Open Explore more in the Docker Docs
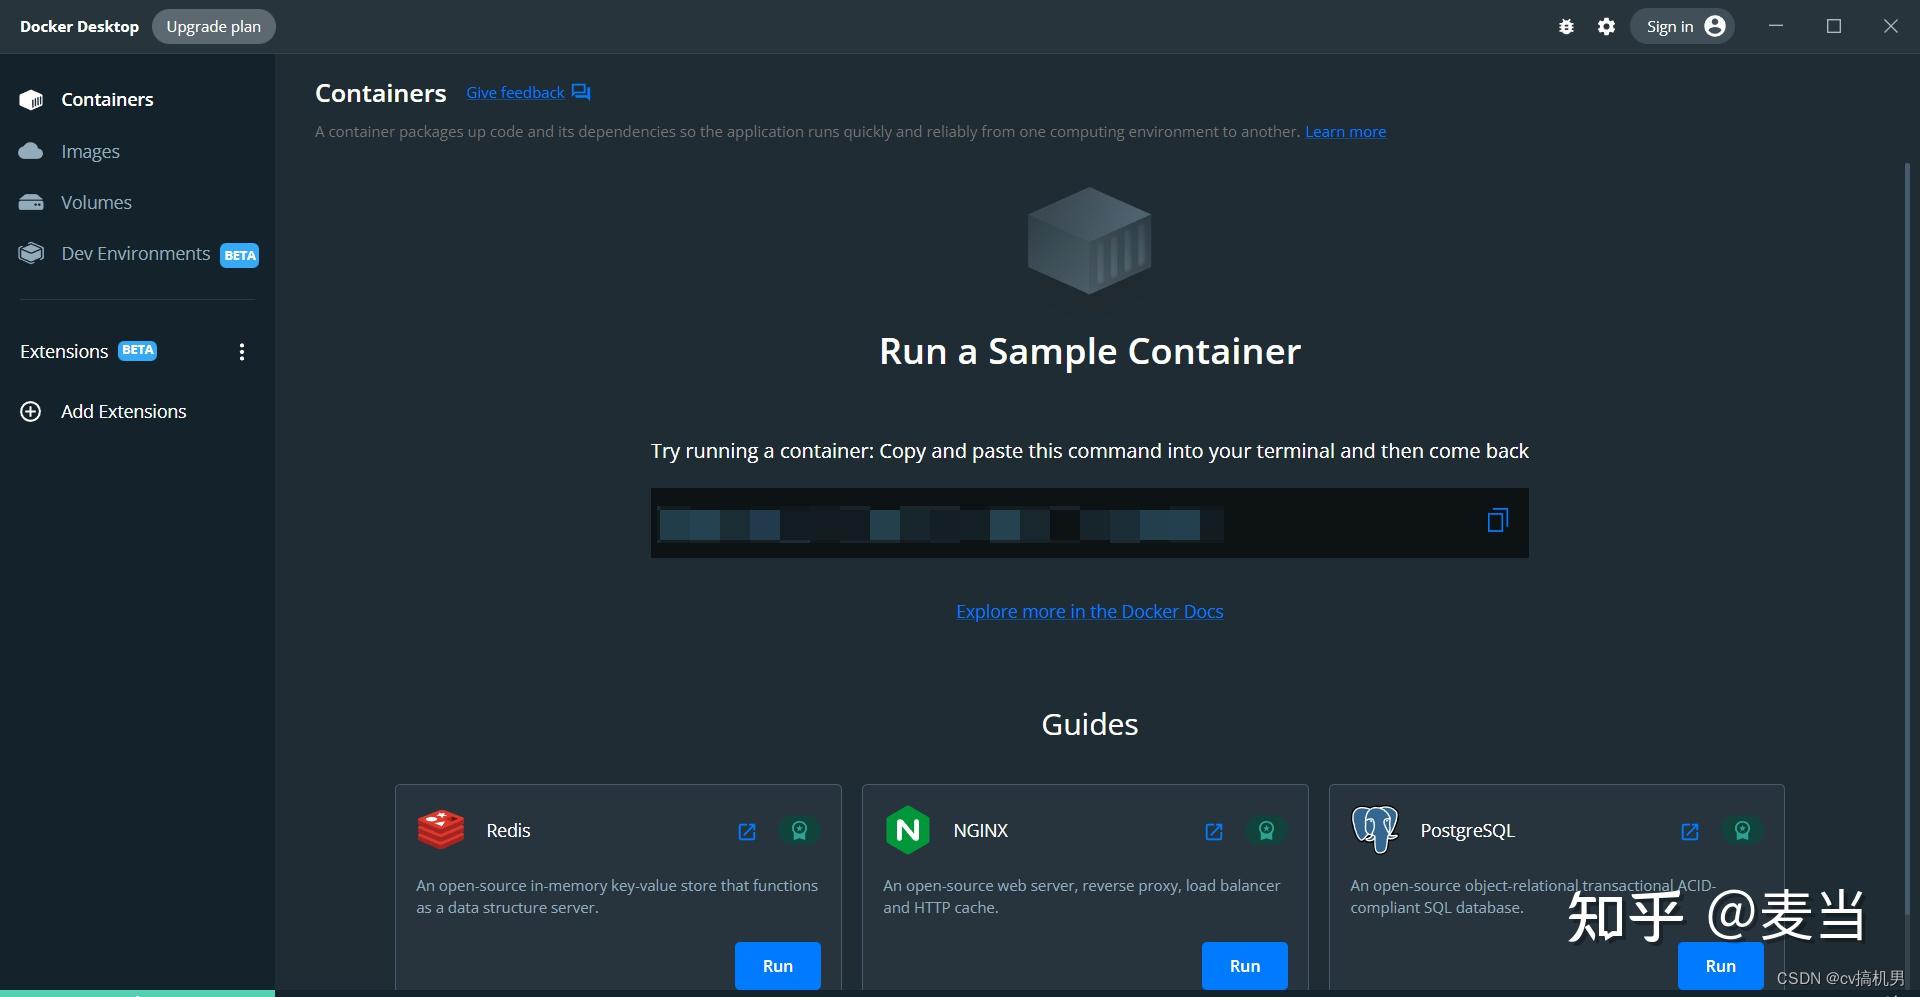 point(1089,611)
